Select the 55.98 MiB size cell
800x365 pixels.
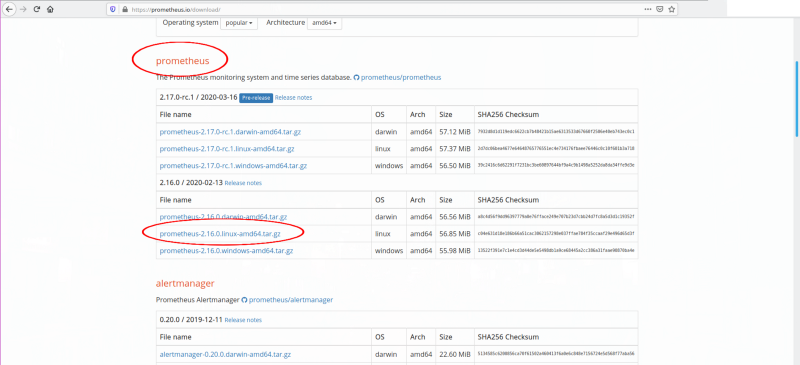click(455, 251)
